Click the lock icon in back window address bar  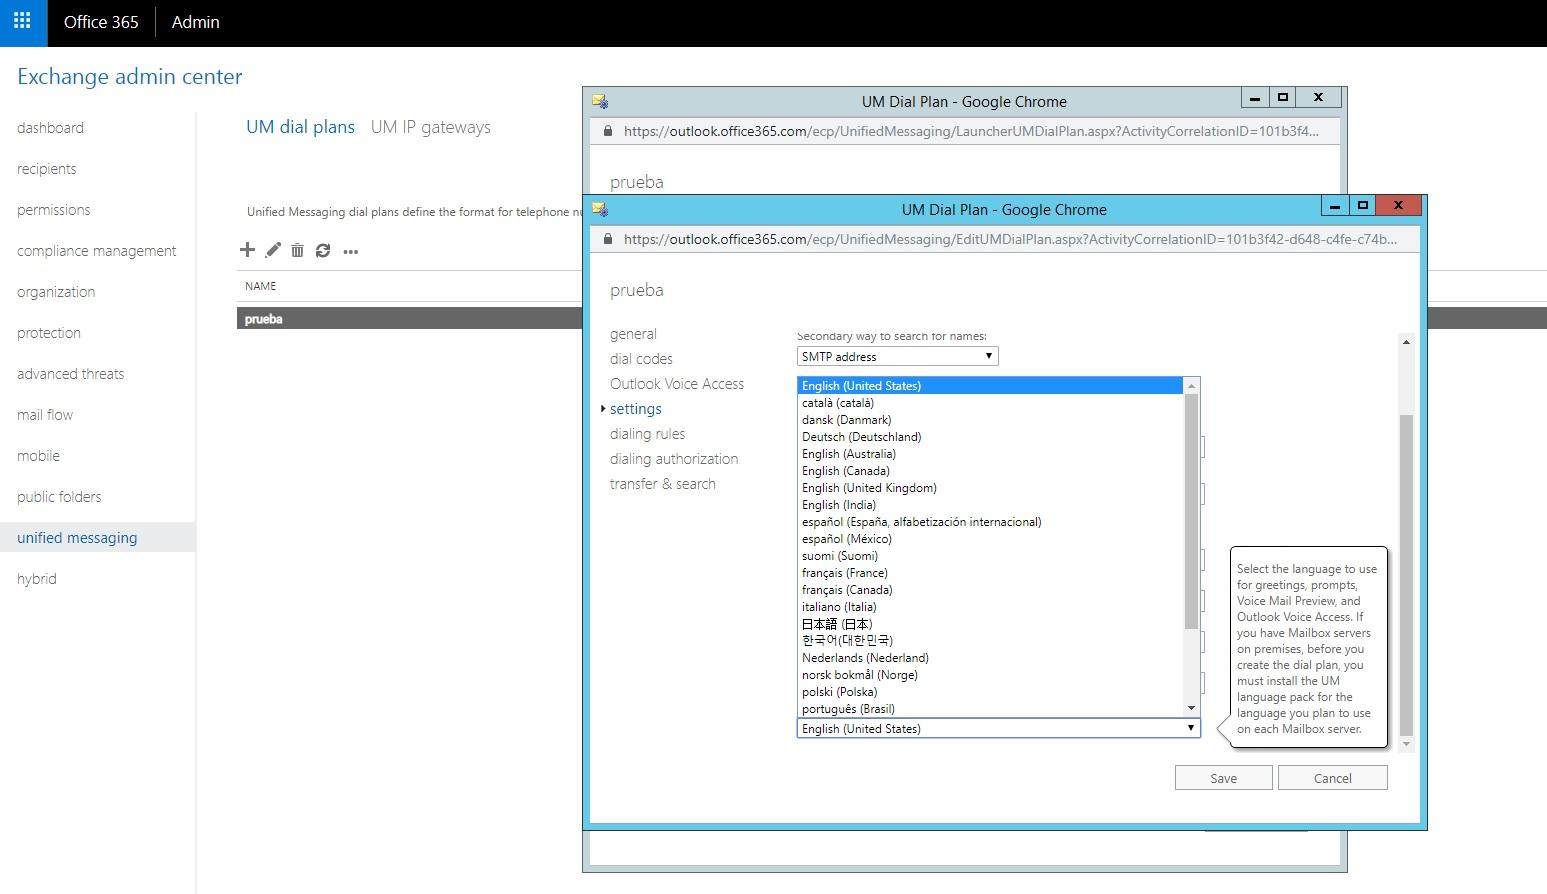pos(607,131)
